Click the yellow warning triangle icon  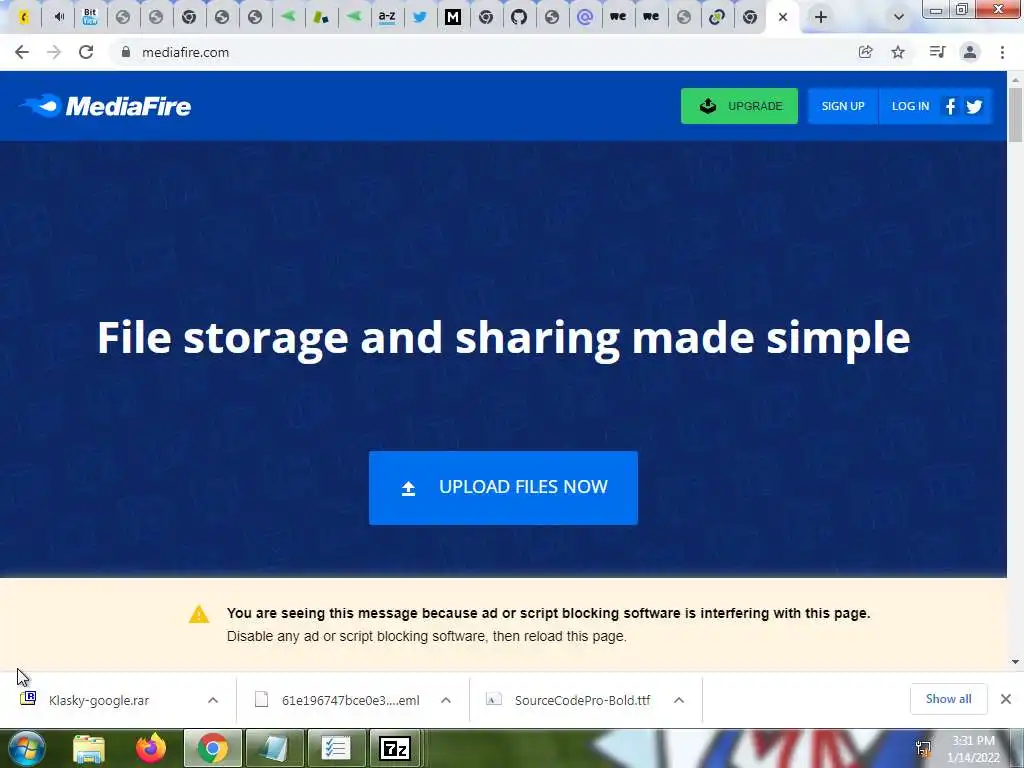coord(199,614)
